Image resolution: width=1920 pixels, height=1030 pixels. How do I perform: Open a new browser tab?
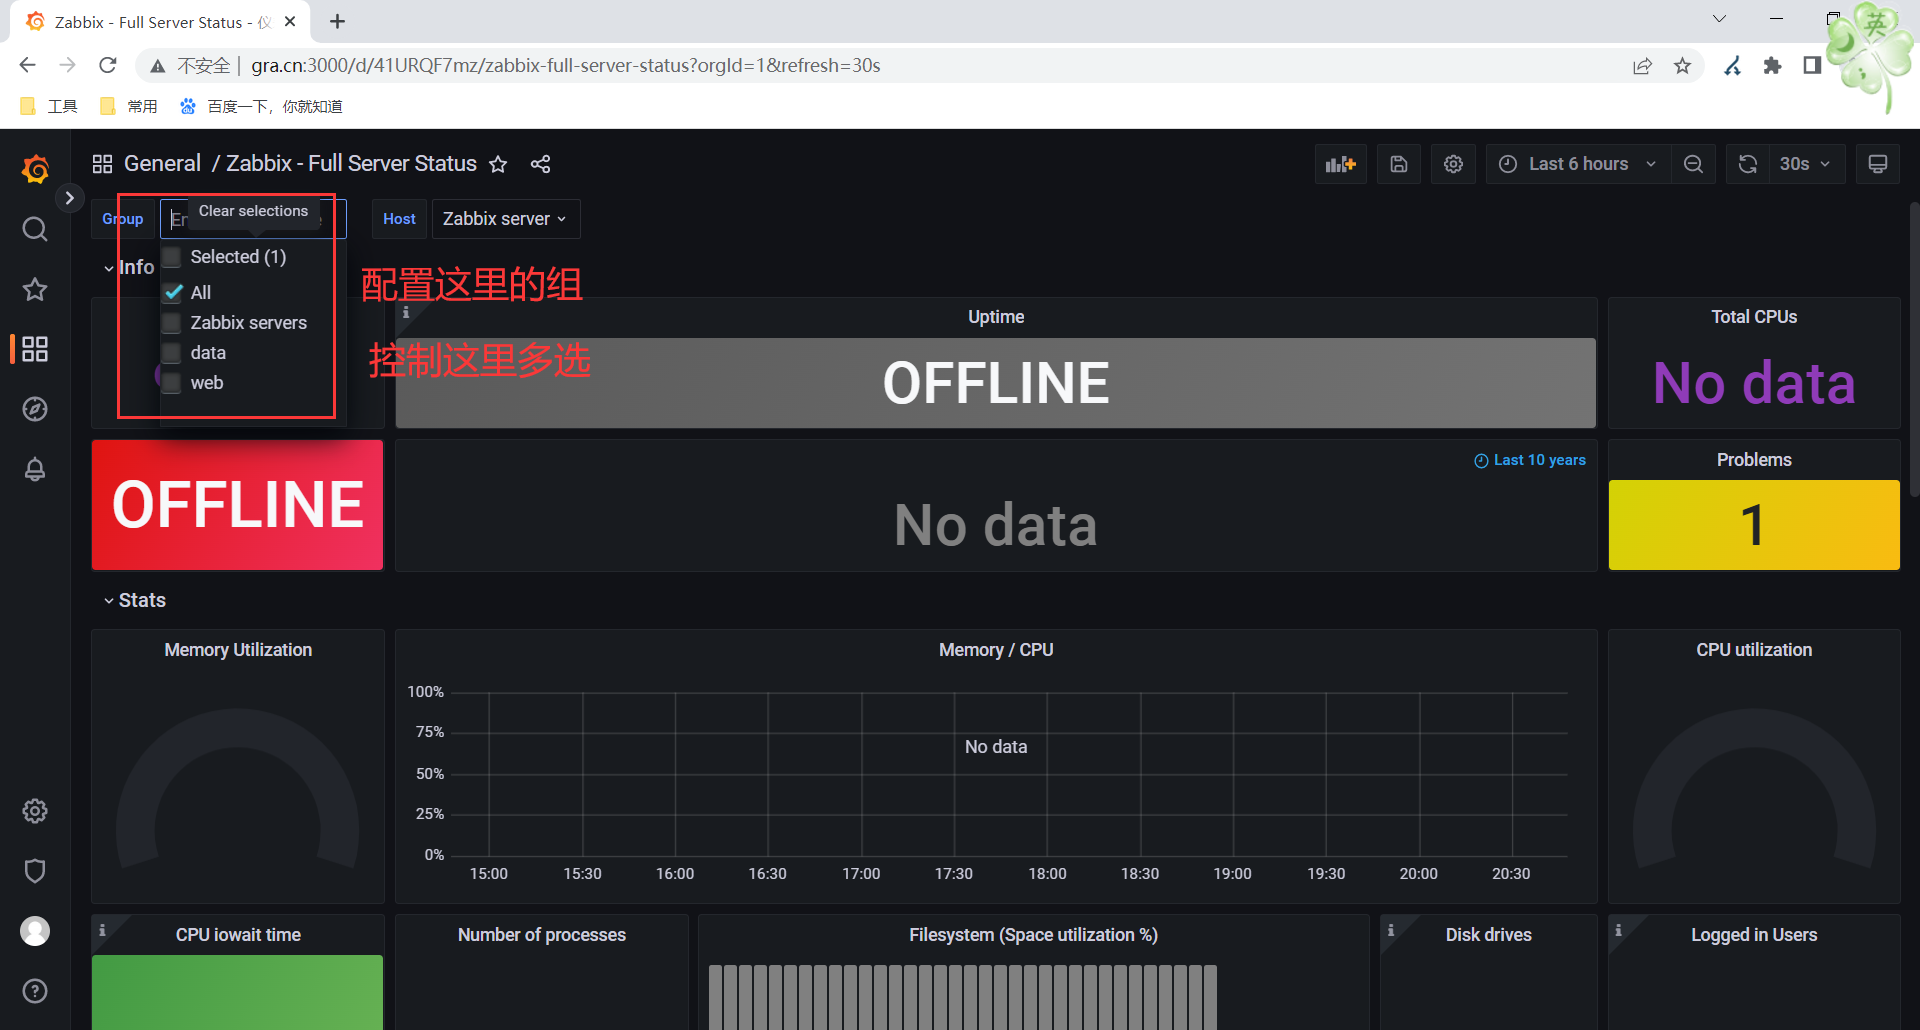point(338,21)
